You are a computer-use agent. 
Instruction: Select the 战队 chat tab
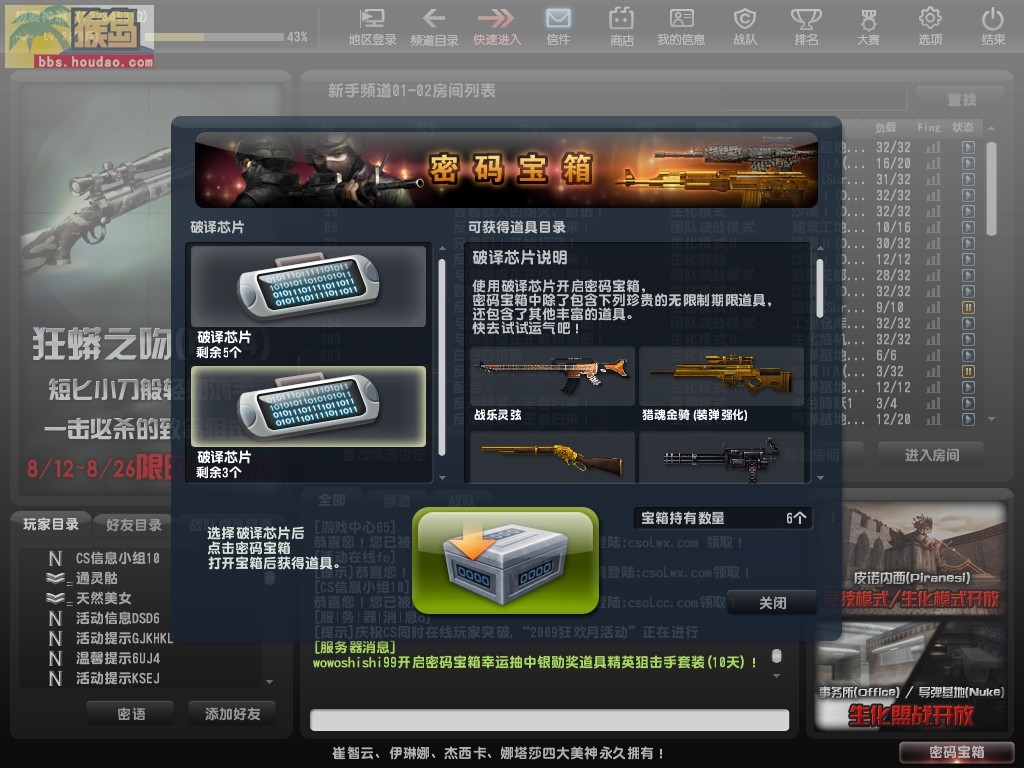462,500
